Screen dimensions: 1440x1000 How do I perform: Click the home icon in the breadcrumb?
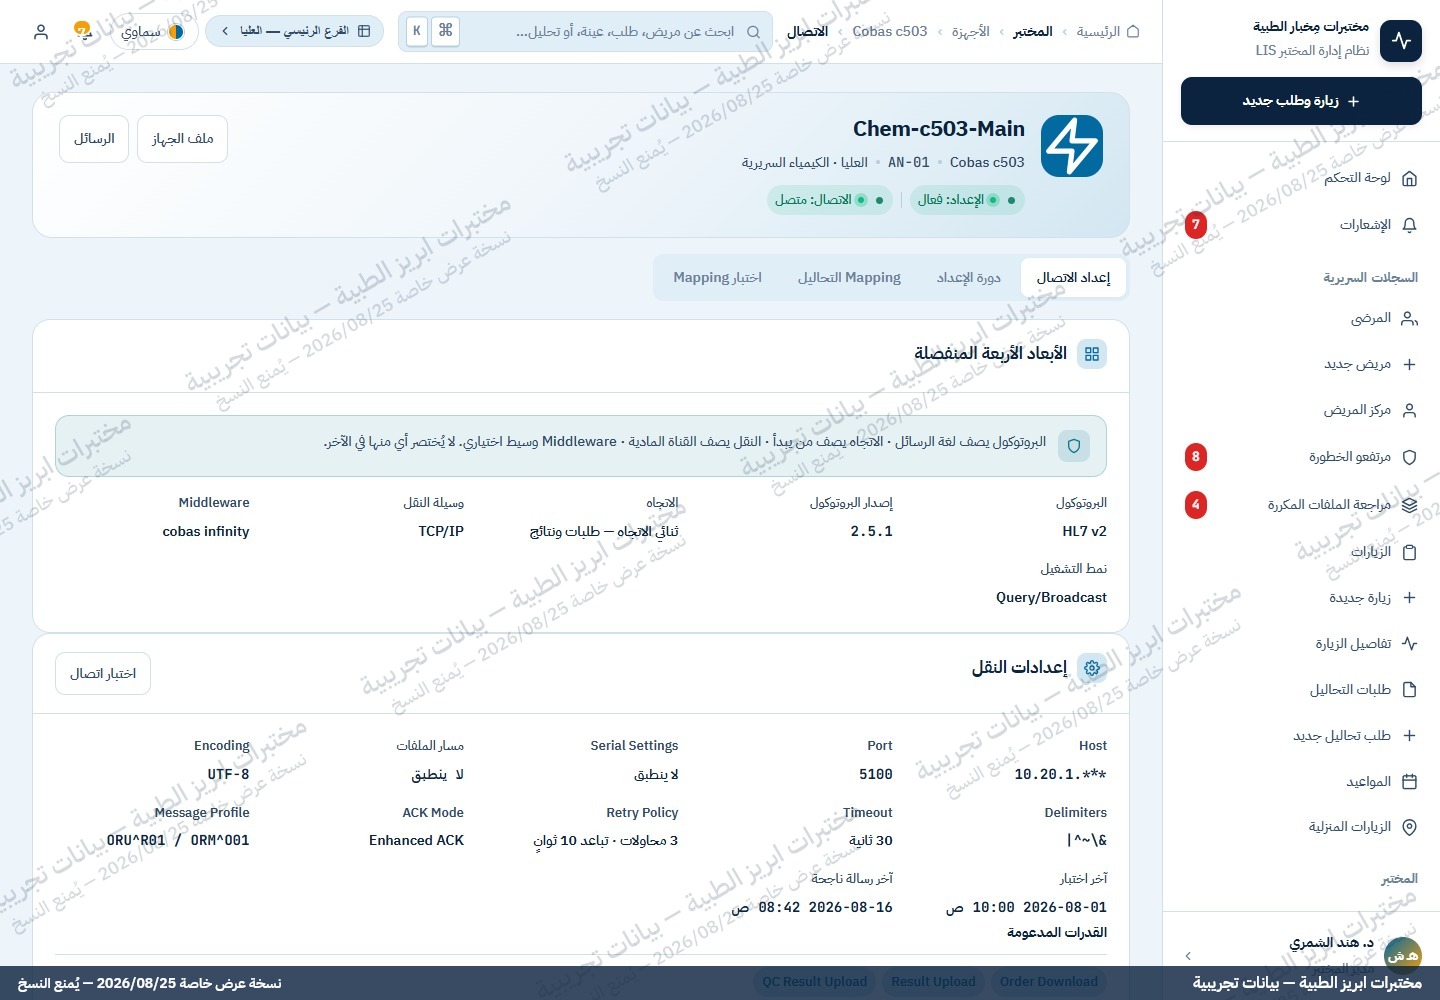1133,32
